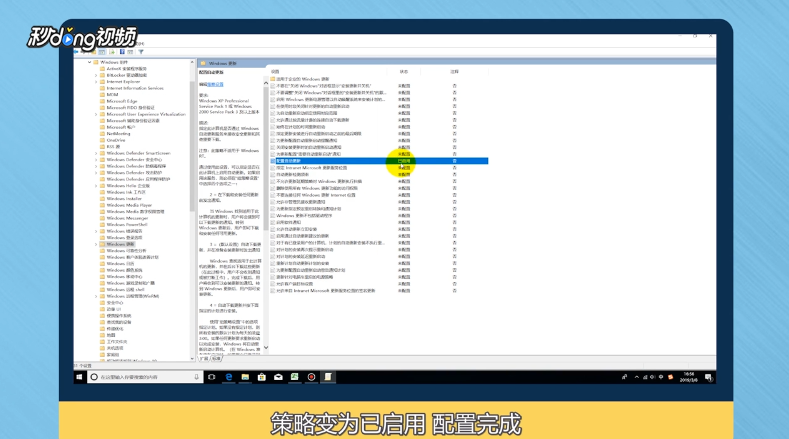
Task: Open the Windows Start menu
Action: click(79, 377)
